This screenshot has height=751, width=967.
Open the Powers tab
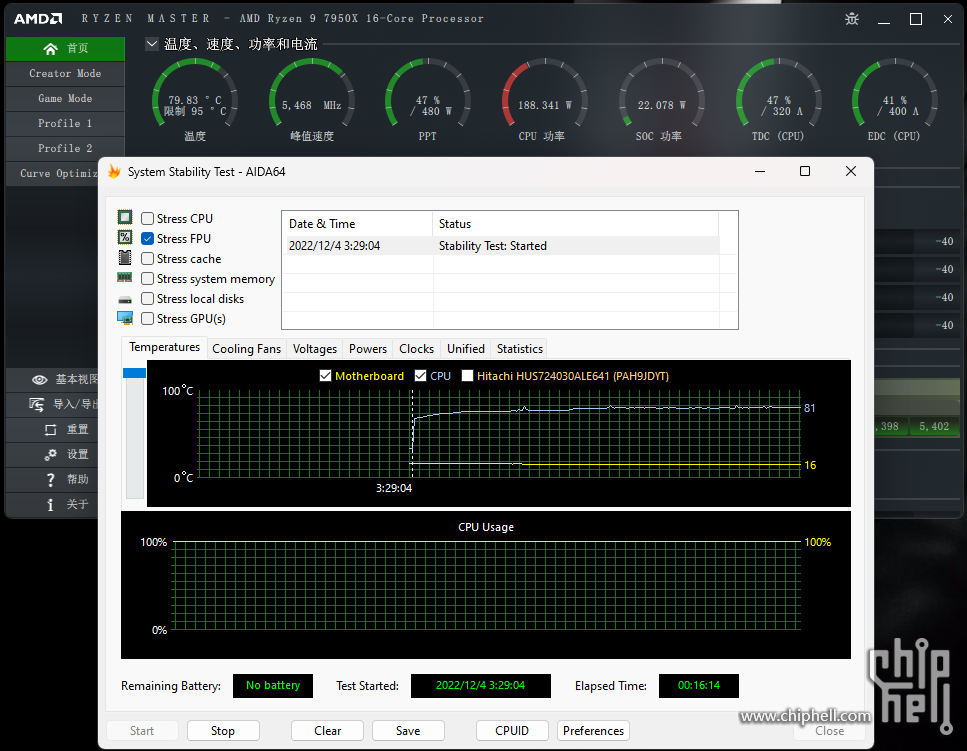coord(368,348)
